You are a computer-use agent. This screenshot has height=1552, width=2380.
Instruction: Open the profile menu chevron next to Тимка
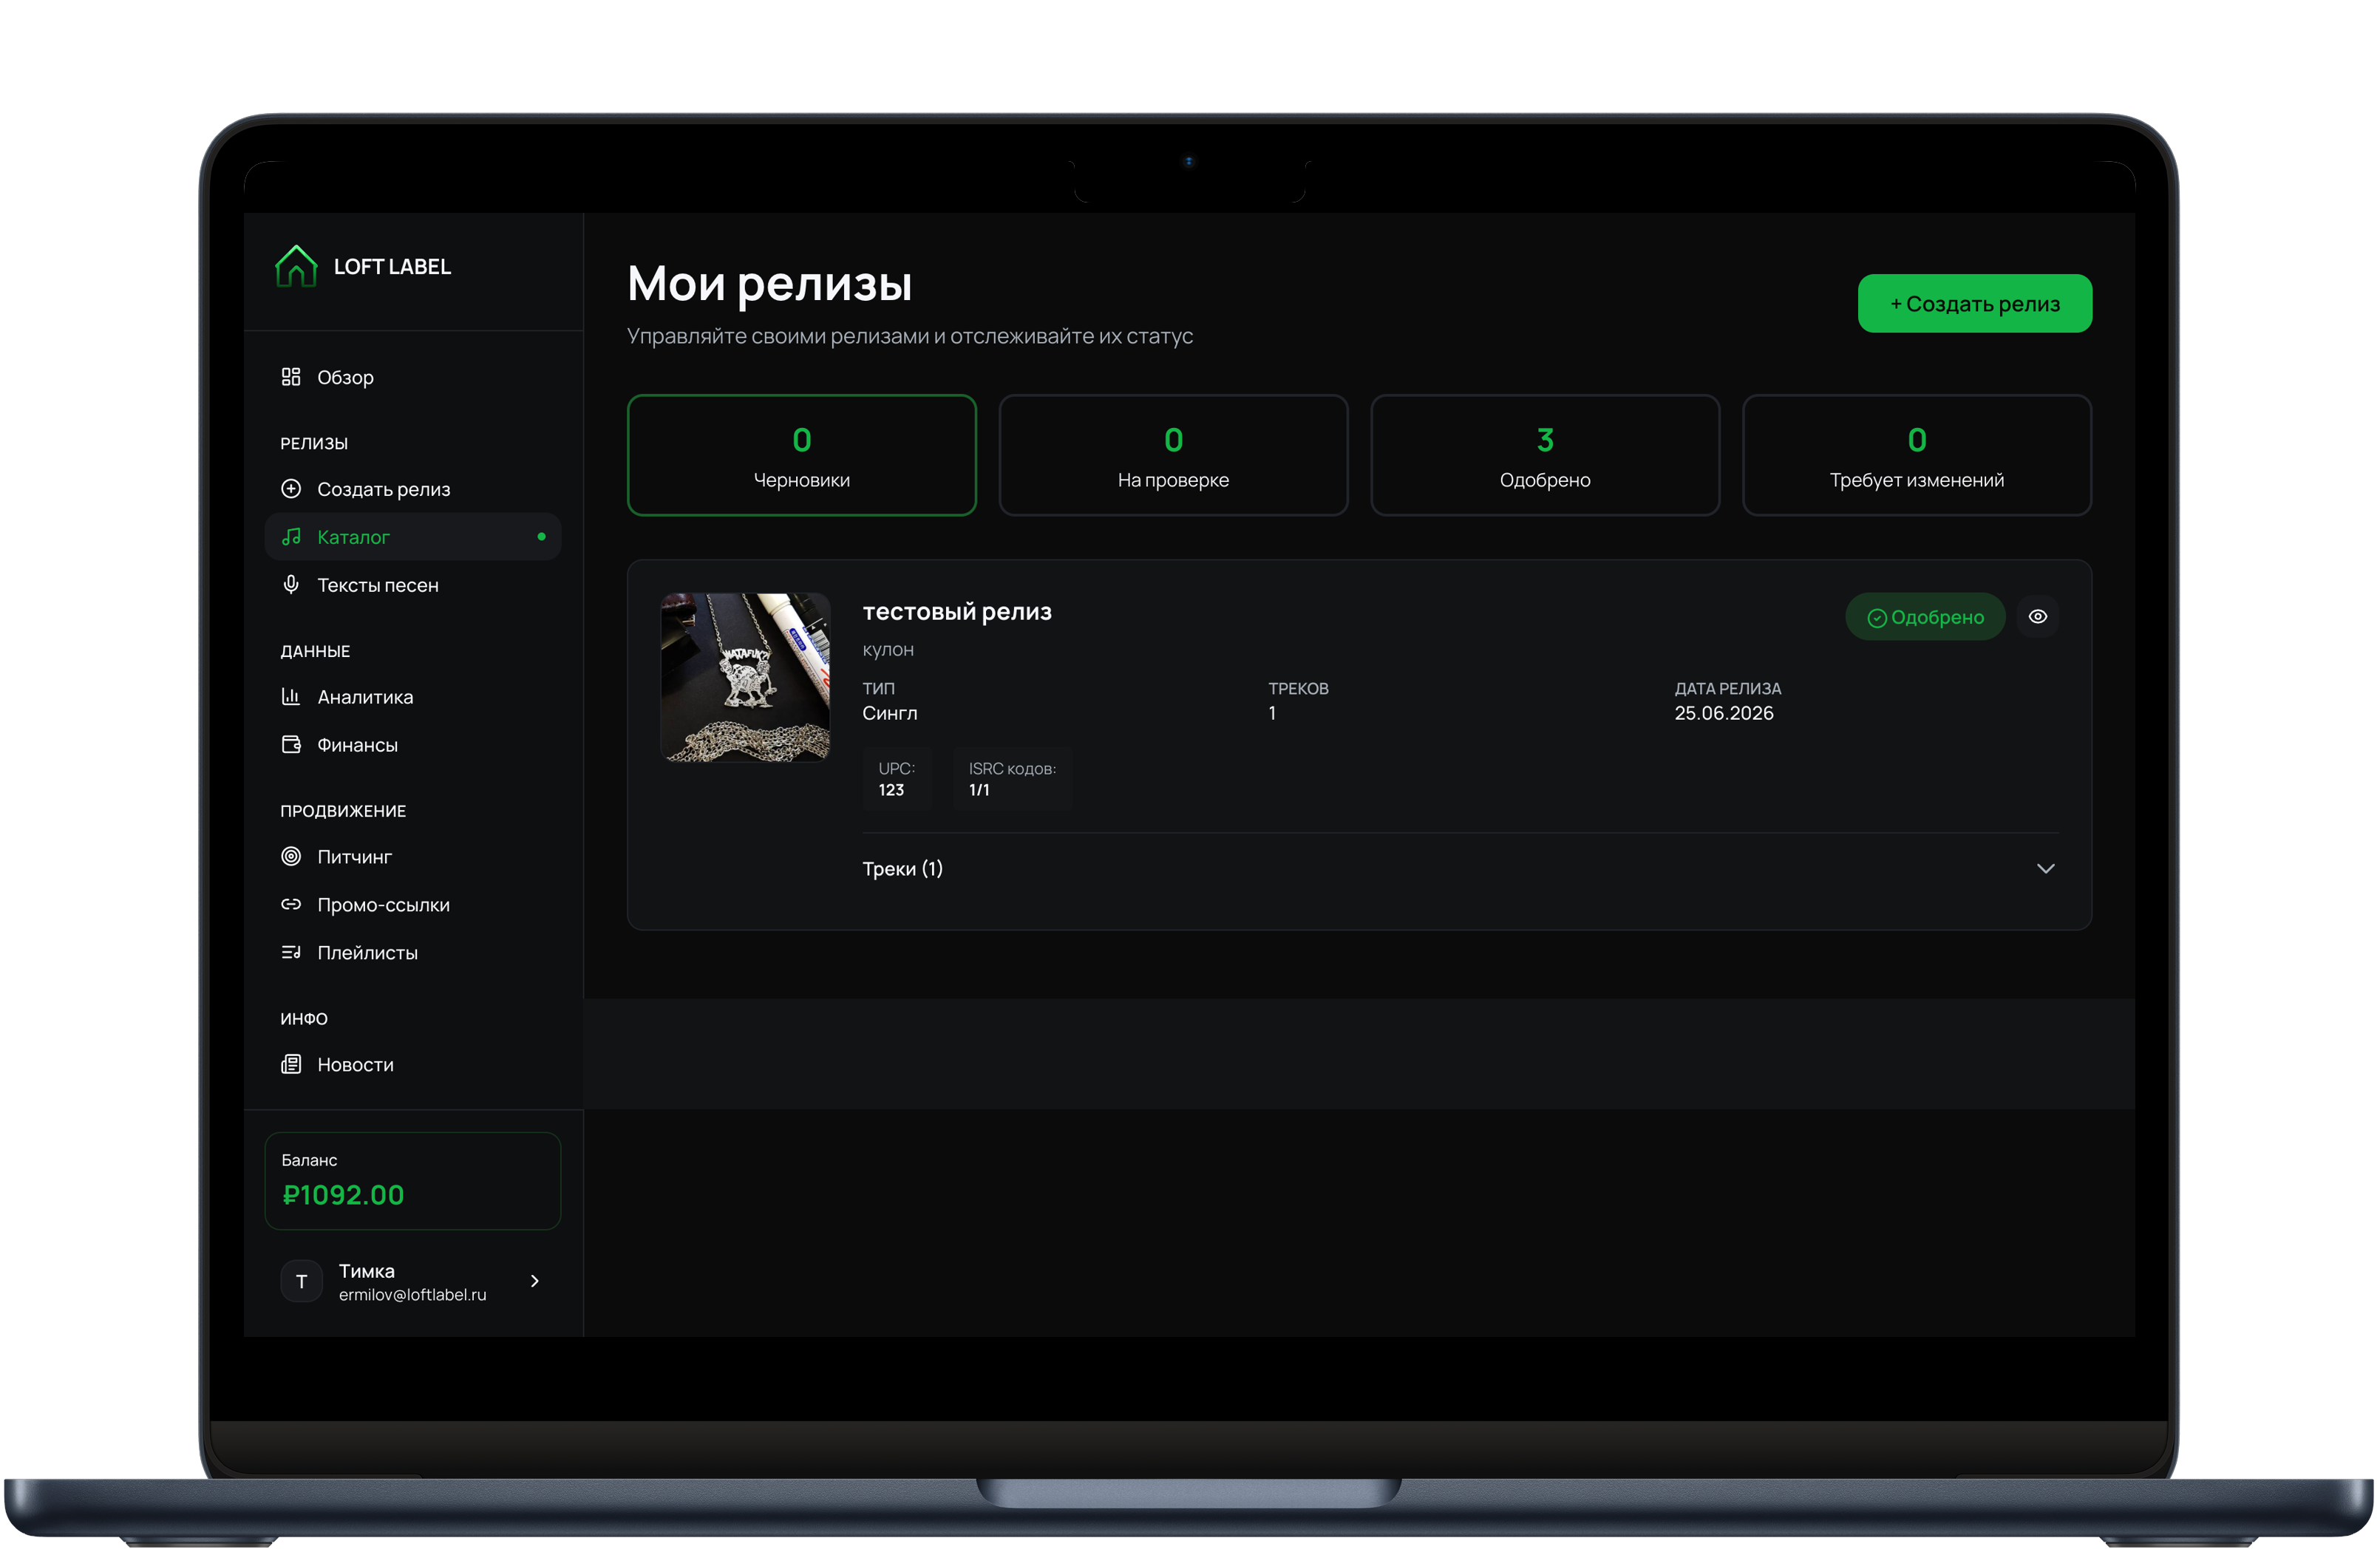pos(535,1281)
